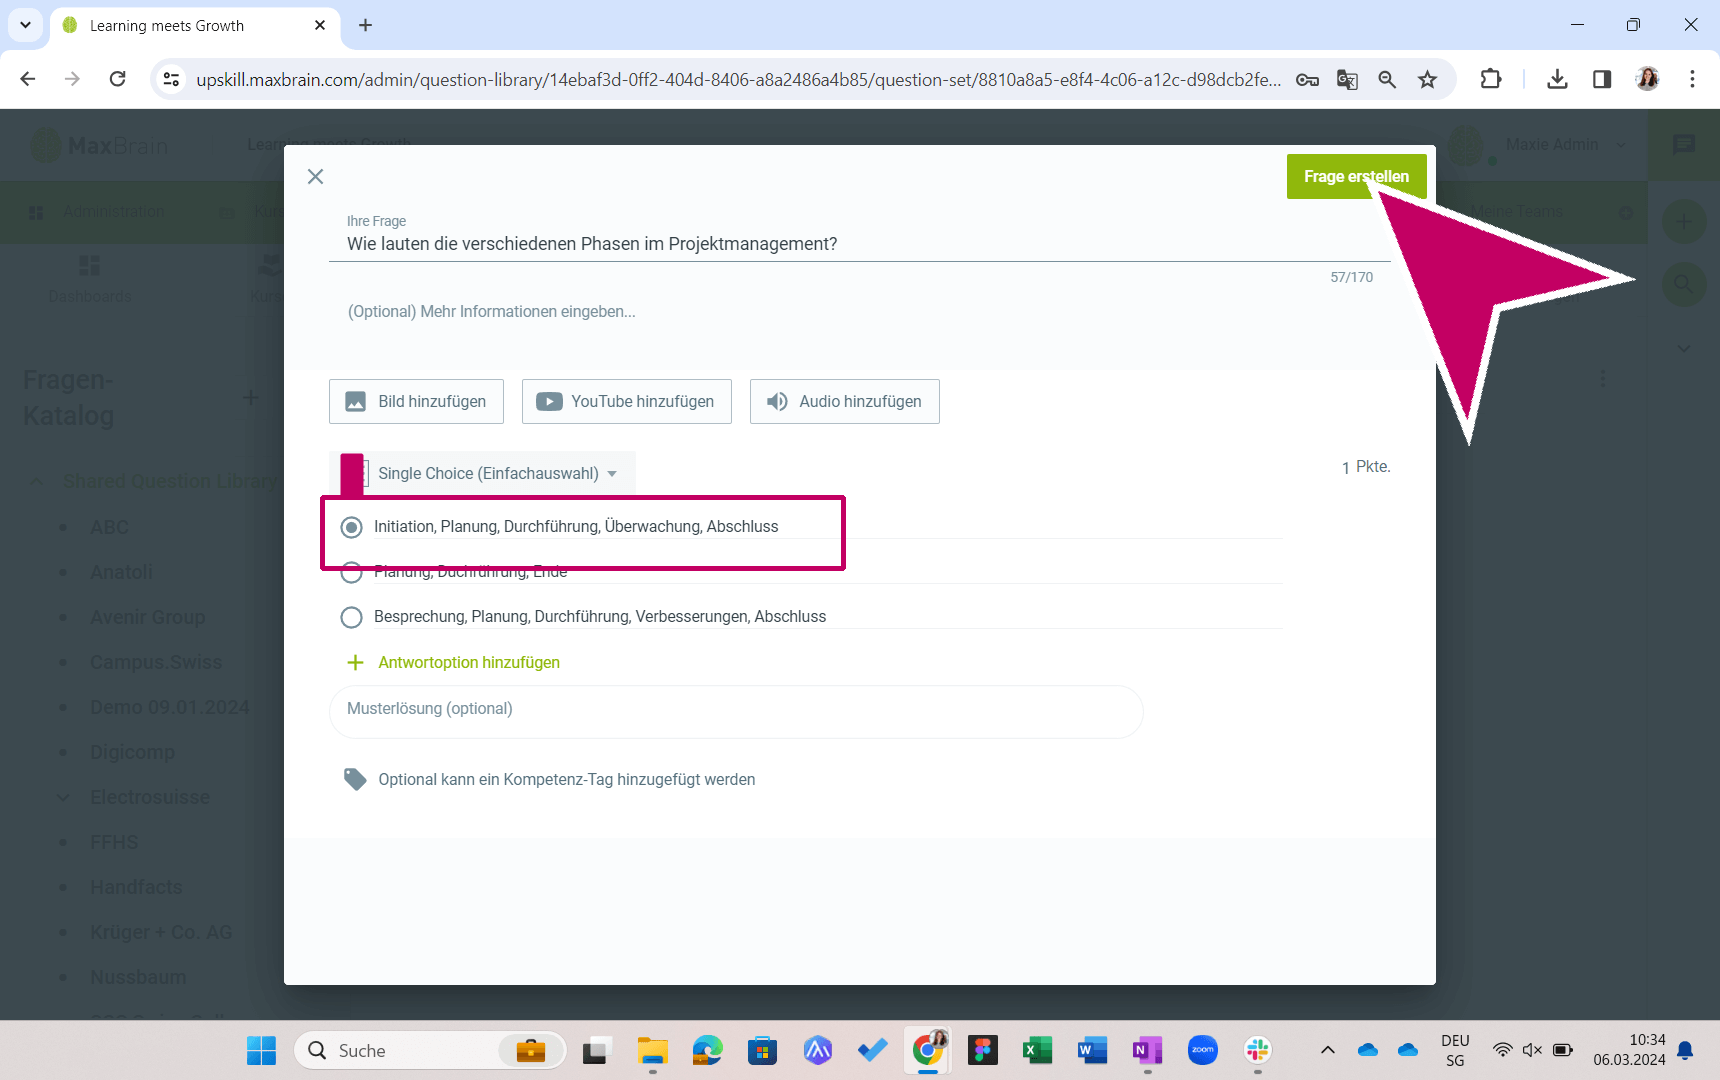Open Figma from taskbar
This screenshot has height=1080, width=1720.
(x=982, y=1050)
